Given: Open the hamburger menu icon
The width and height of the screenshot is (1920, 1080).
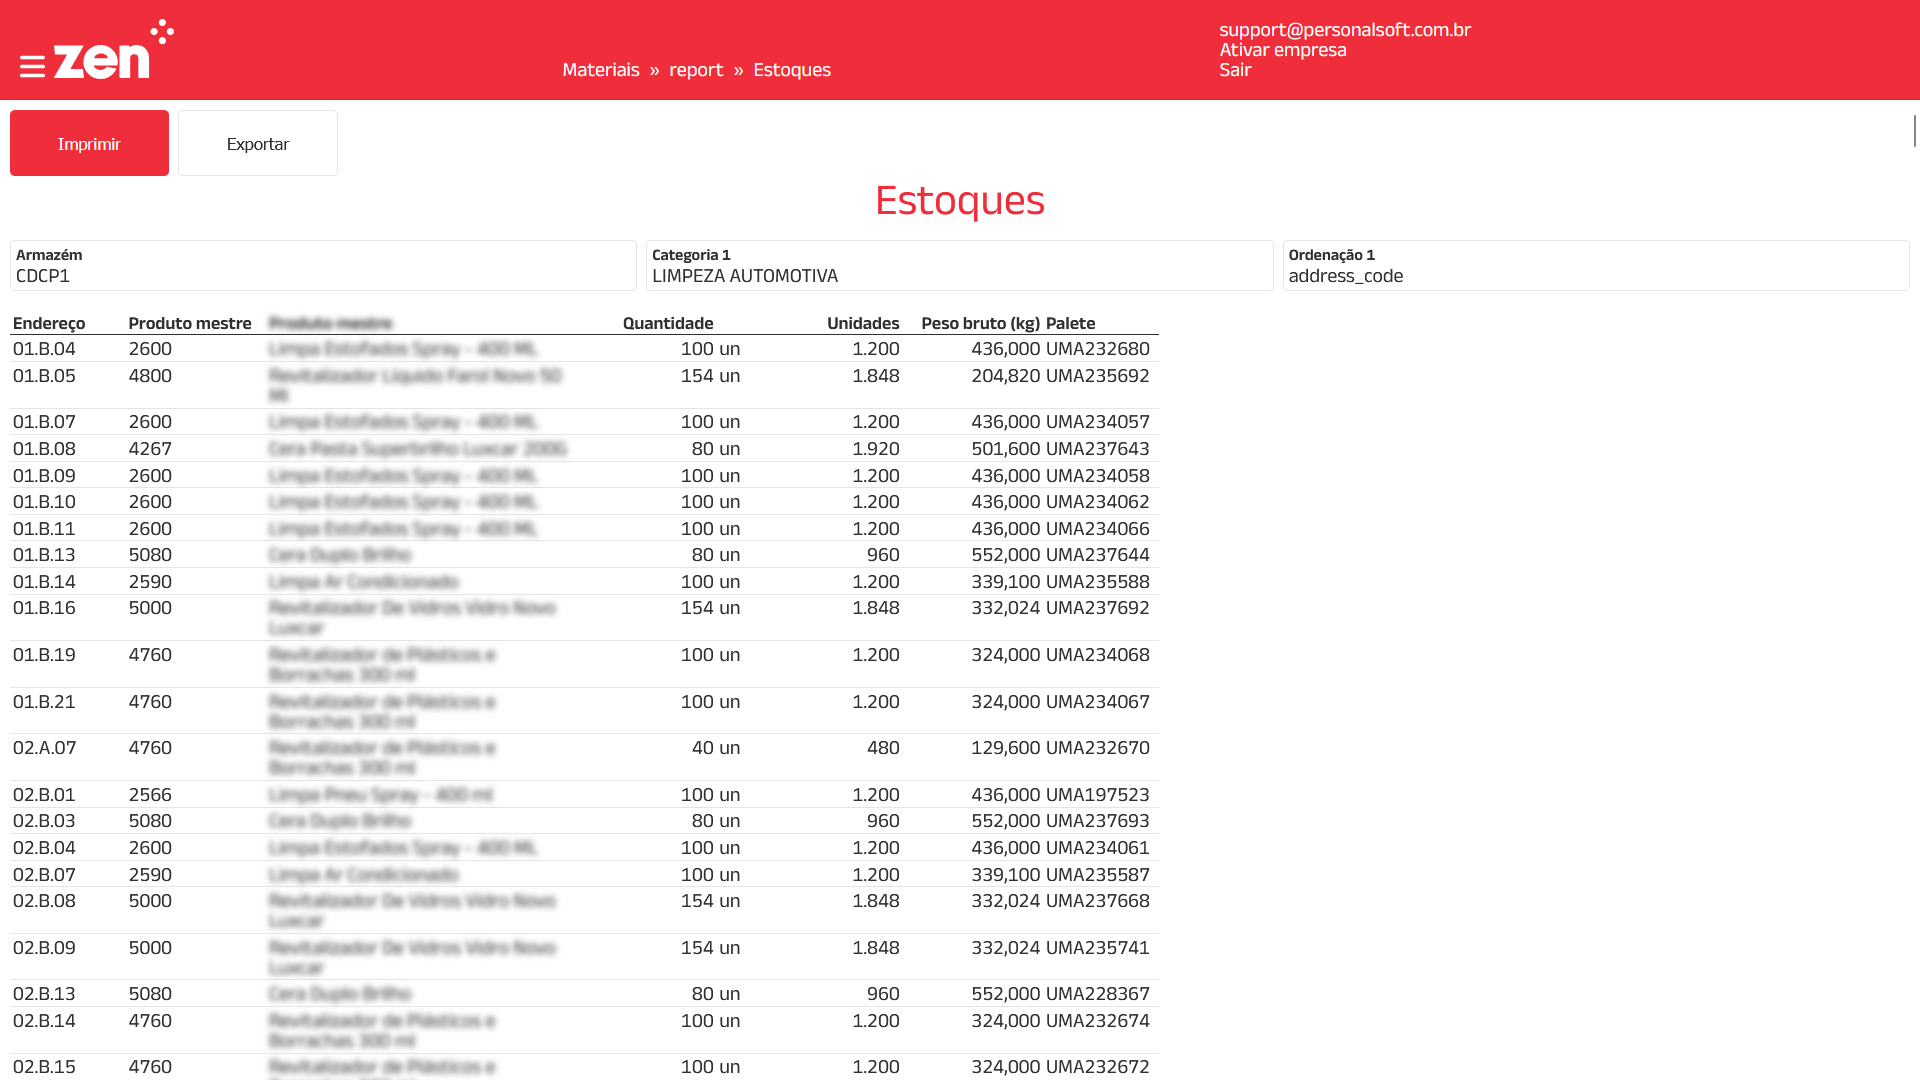Looking at the screenshot, I should [32, 67].
